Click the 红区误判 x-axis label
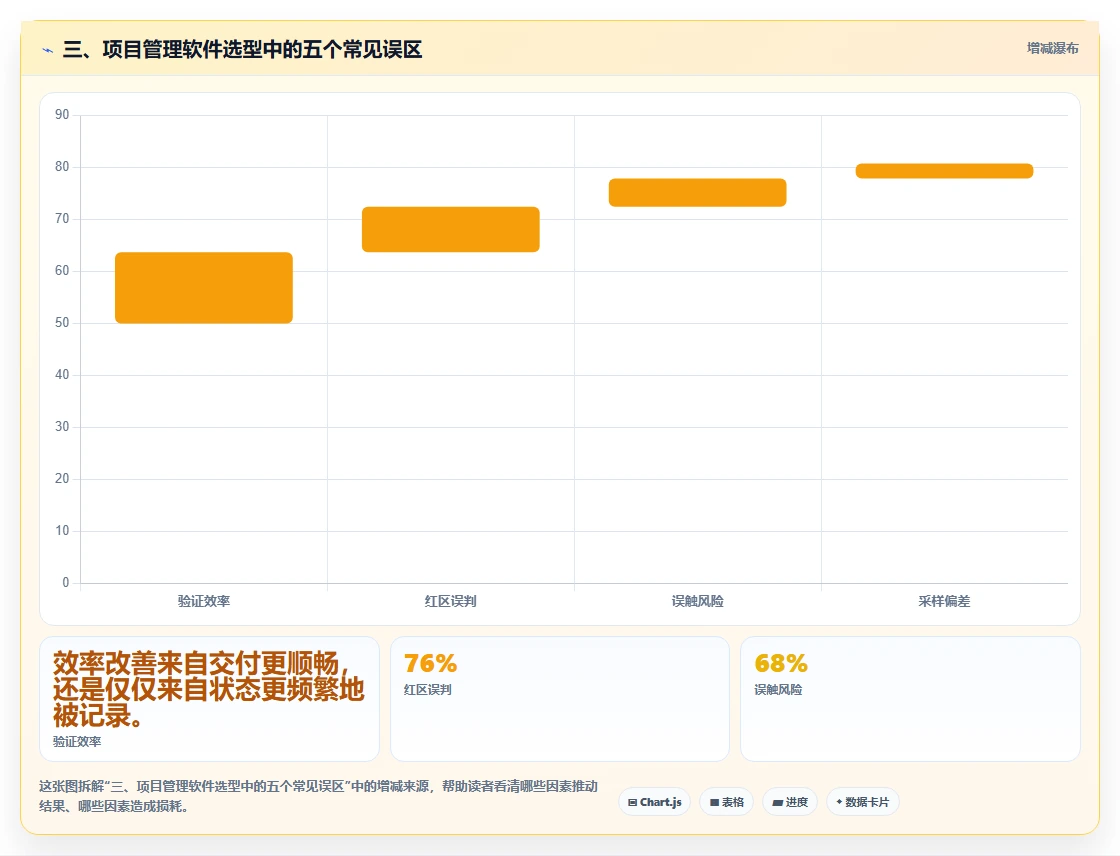Screen dimensions: 1120x856 (x=451, y=601)
